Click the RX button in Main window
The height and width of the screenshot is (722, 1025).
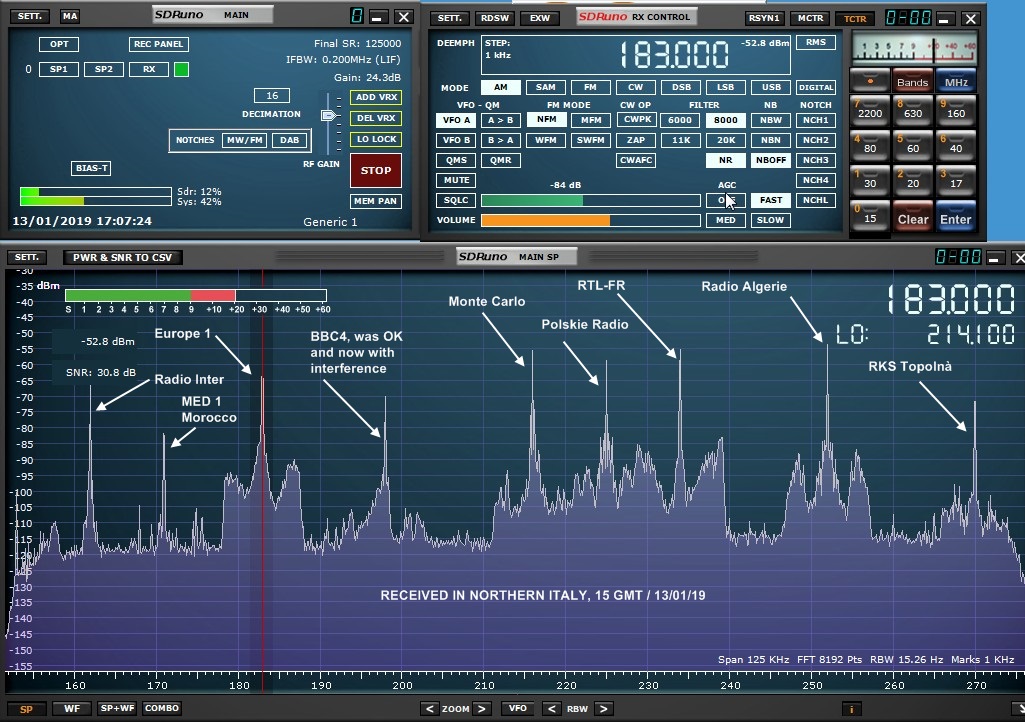coord(149,69)
